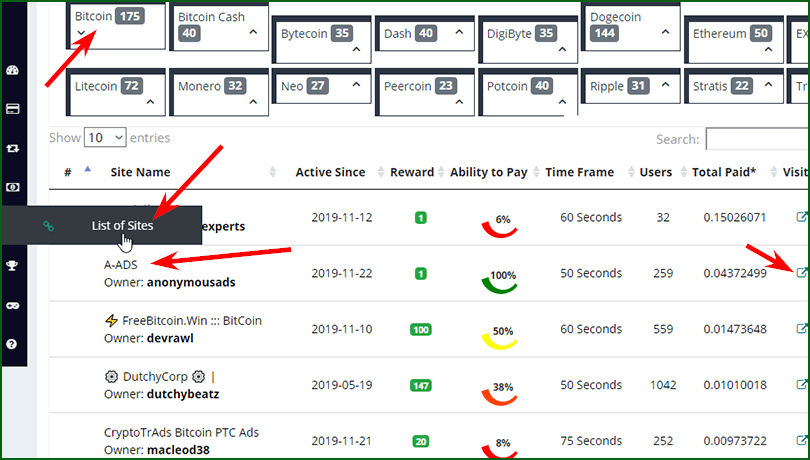The height and width of the screenshot is (460, 810).
Task: Click CryptoTrAds Bitcoin PTC Ads name
Action: coord(181,432)
